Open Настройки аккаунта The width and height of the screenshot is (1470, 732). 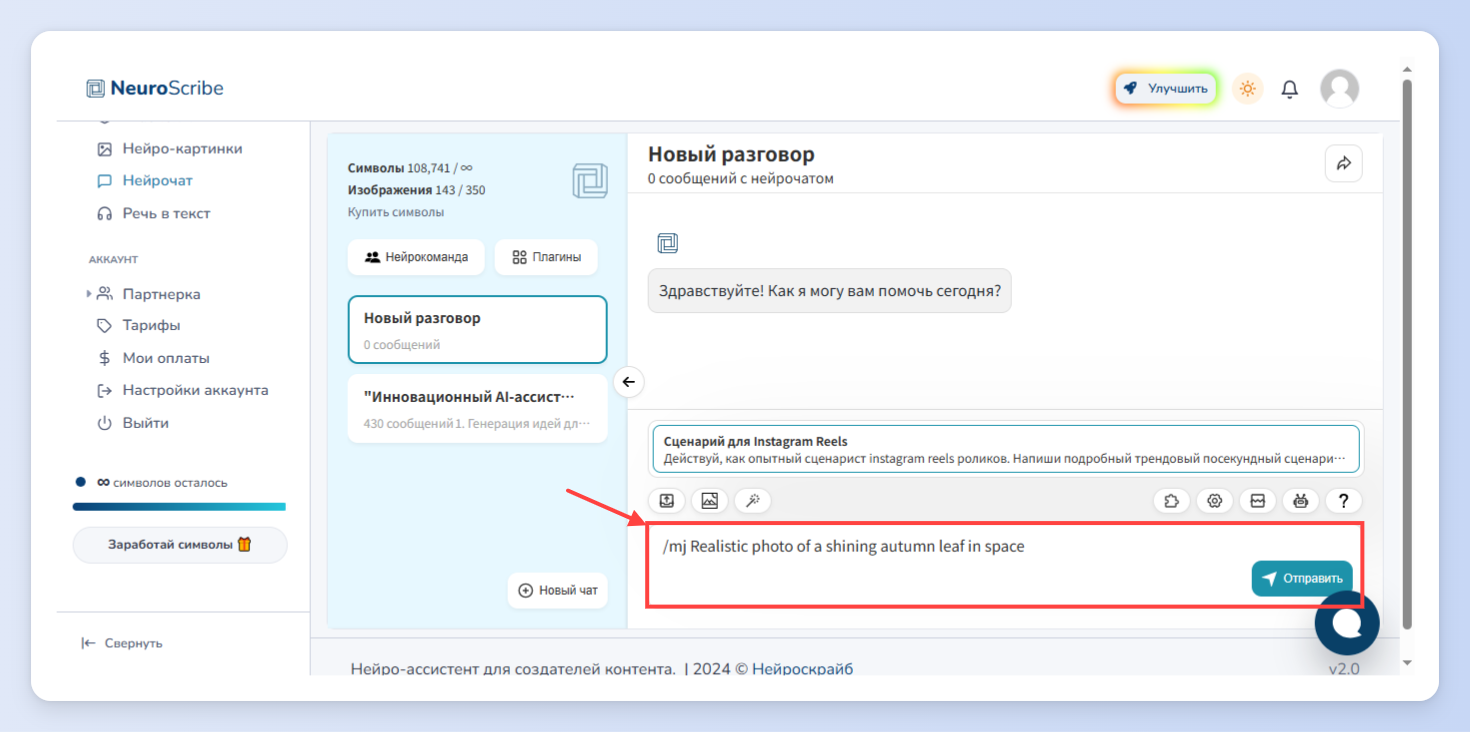(195, 390)
